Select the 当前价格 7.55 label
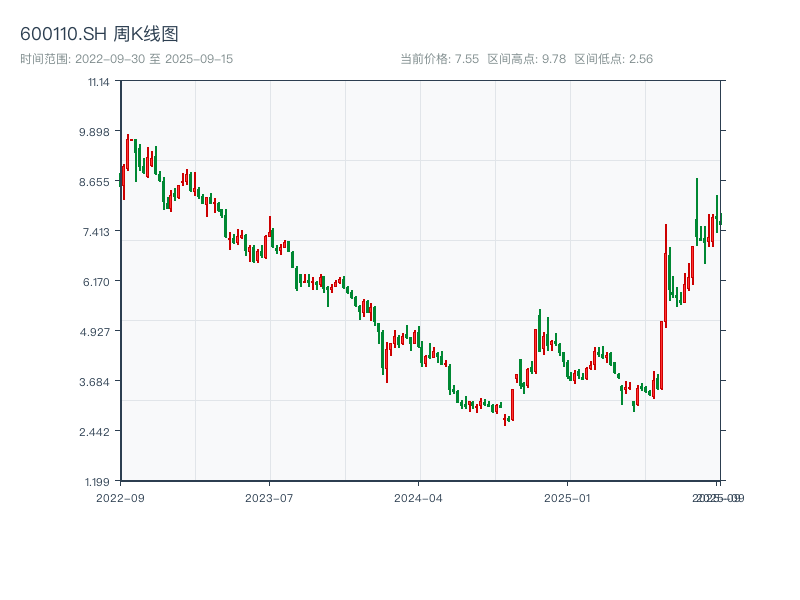Viewport: 800px width, 600px height. pos(439,59)
